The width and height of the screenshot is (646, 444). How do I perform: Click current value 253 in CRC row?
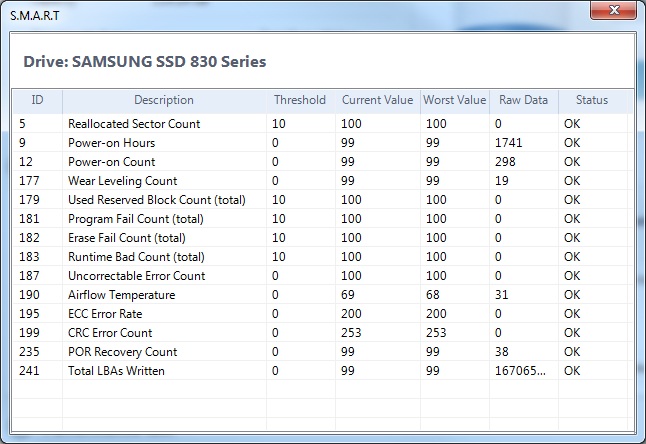point(351,332)
